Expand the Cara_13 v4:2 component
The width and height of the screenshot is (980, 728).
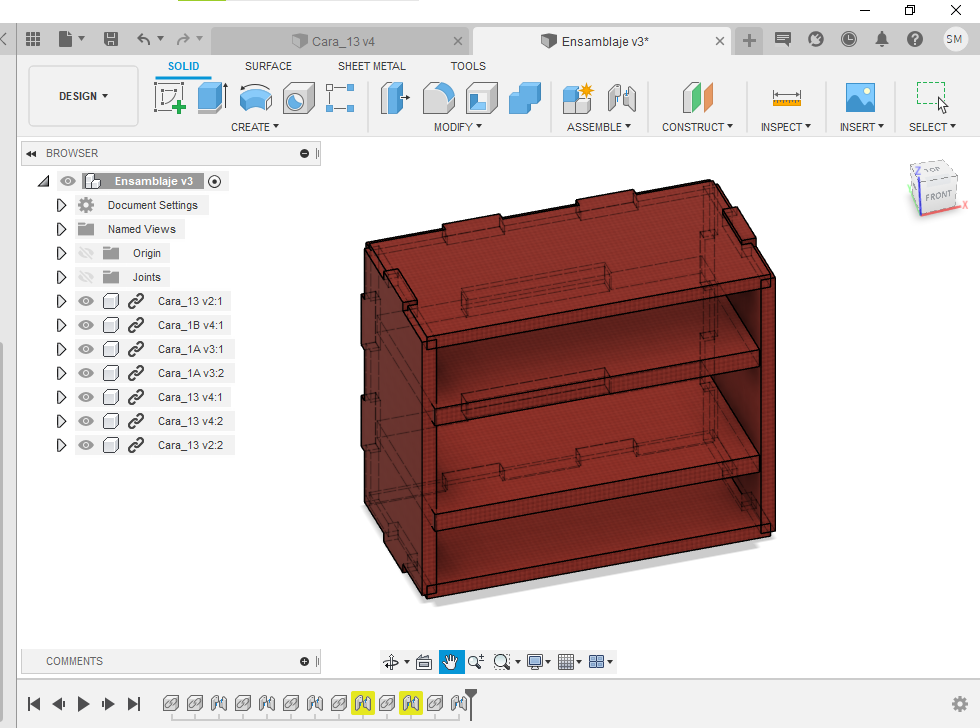(61, 421)
